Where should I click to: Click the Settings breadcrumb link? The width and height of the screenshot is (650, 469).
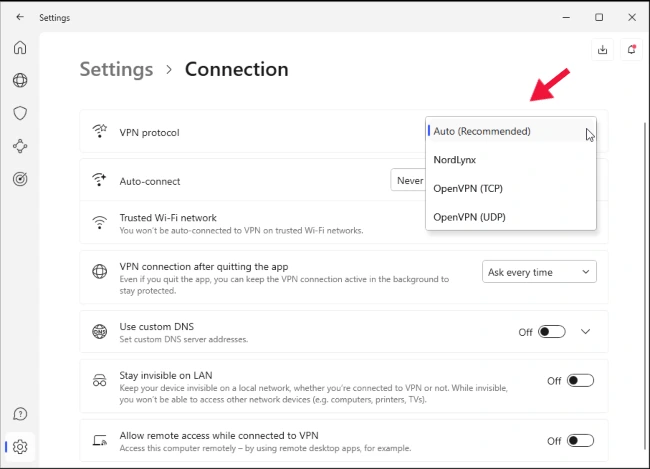point(116,69)
